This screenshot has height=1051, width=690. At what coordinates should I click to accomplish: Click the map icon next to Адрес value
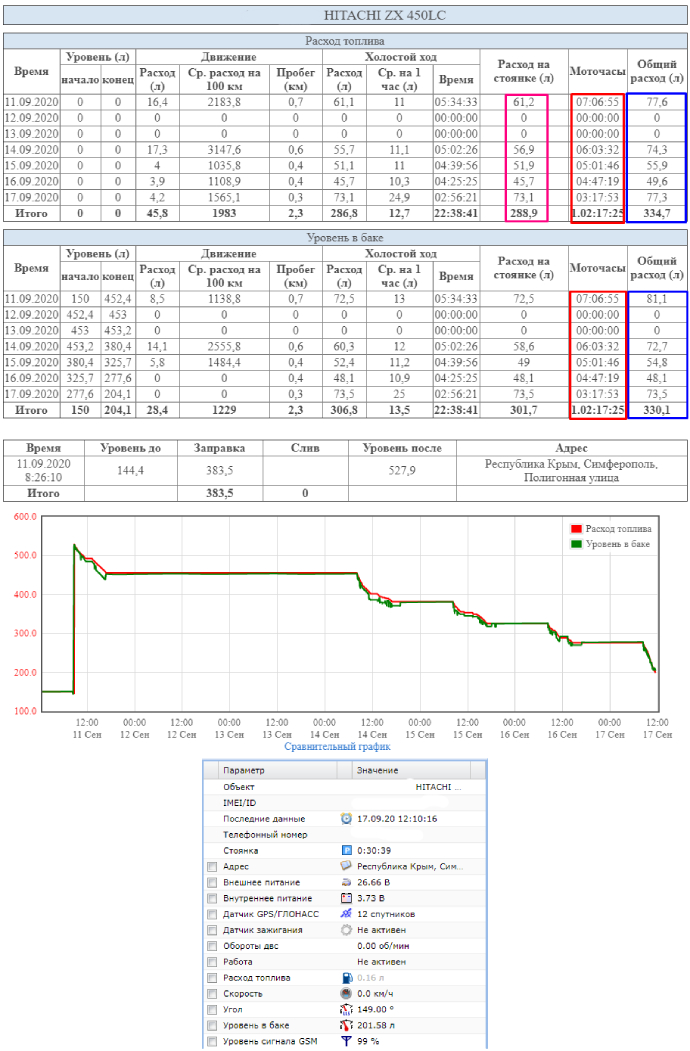coord(346,866)
